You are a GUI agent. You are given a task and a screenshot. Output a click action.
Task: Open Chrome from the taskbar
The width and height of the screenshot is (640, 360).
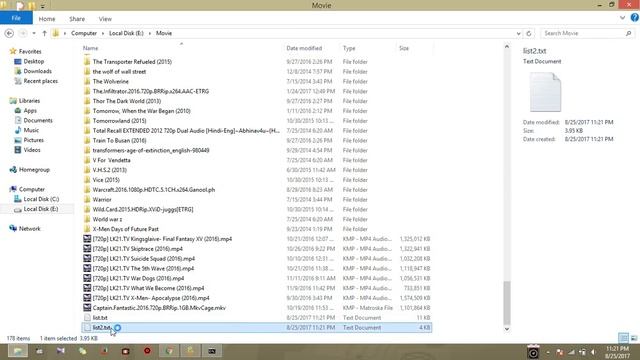coord(169,351)
